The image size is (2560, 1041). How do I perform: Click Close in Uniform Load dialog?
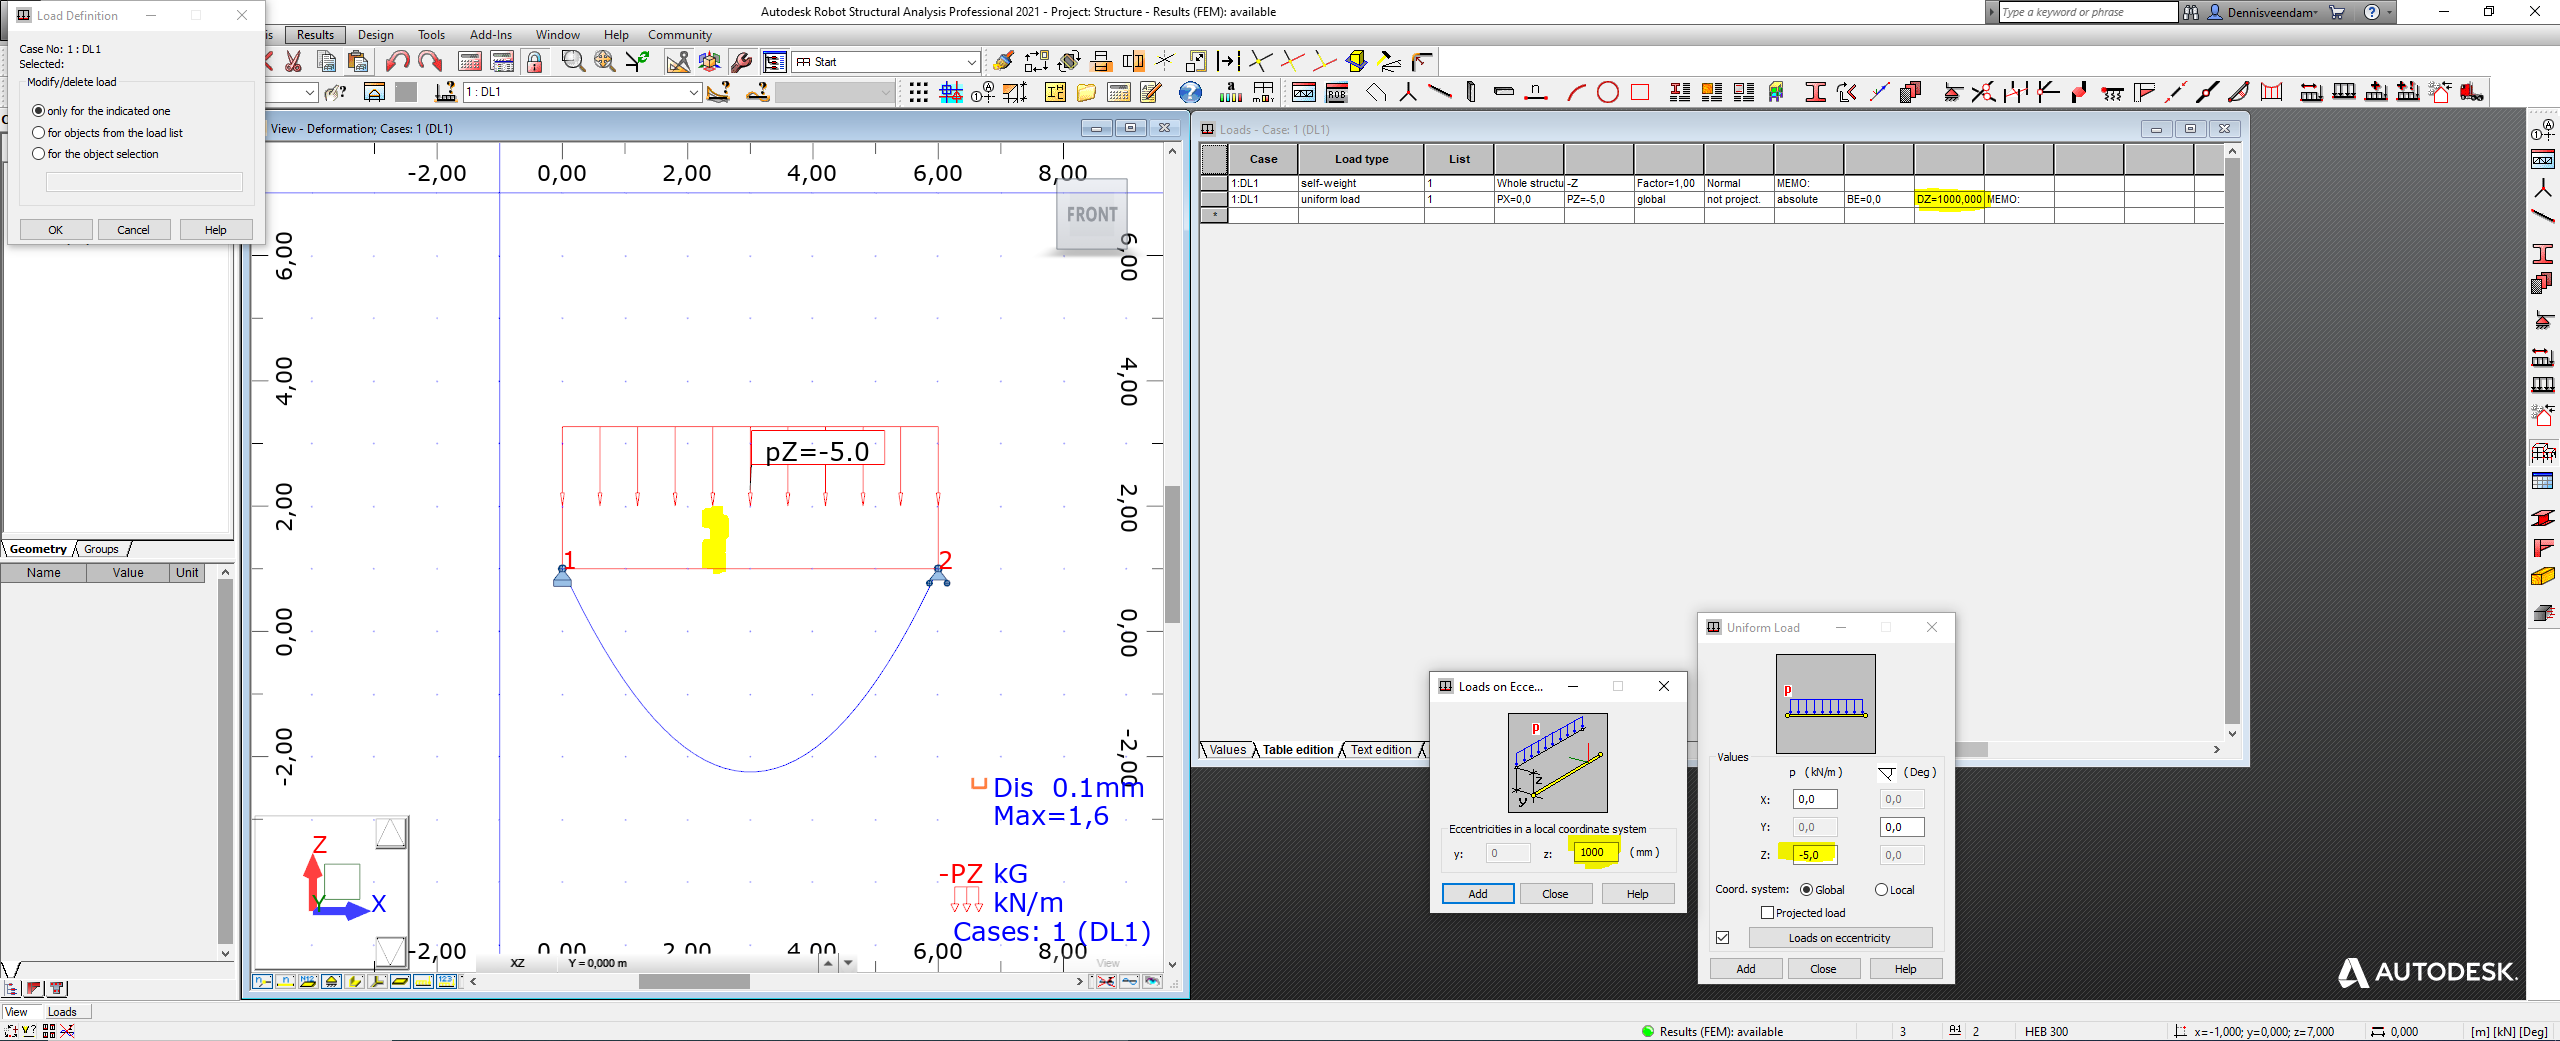[x=1823, y=969]
